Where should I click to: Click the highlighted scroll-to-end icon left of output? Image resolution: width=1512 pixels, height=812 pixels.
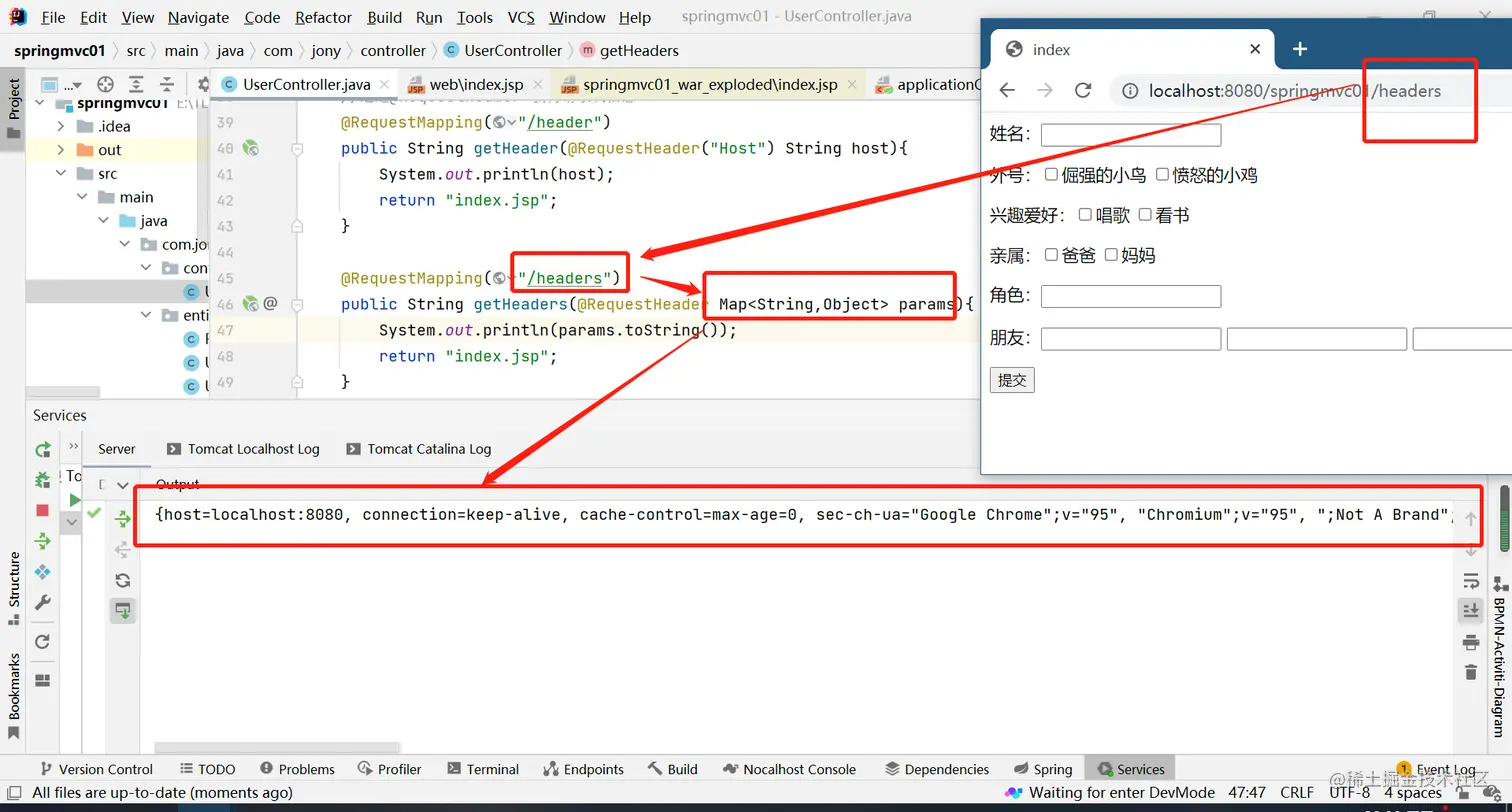click(x=123, y=611)
